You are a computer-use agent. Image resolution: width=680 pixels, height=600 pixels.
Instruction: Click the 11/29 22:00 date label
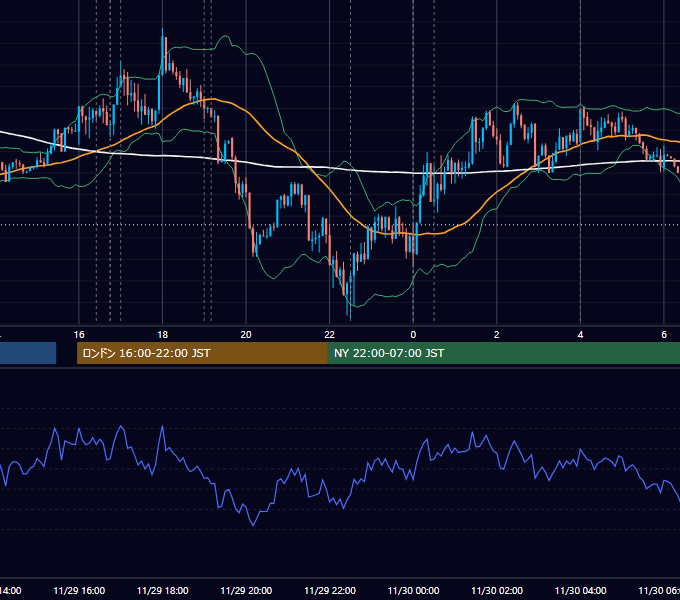coord(330,590)
